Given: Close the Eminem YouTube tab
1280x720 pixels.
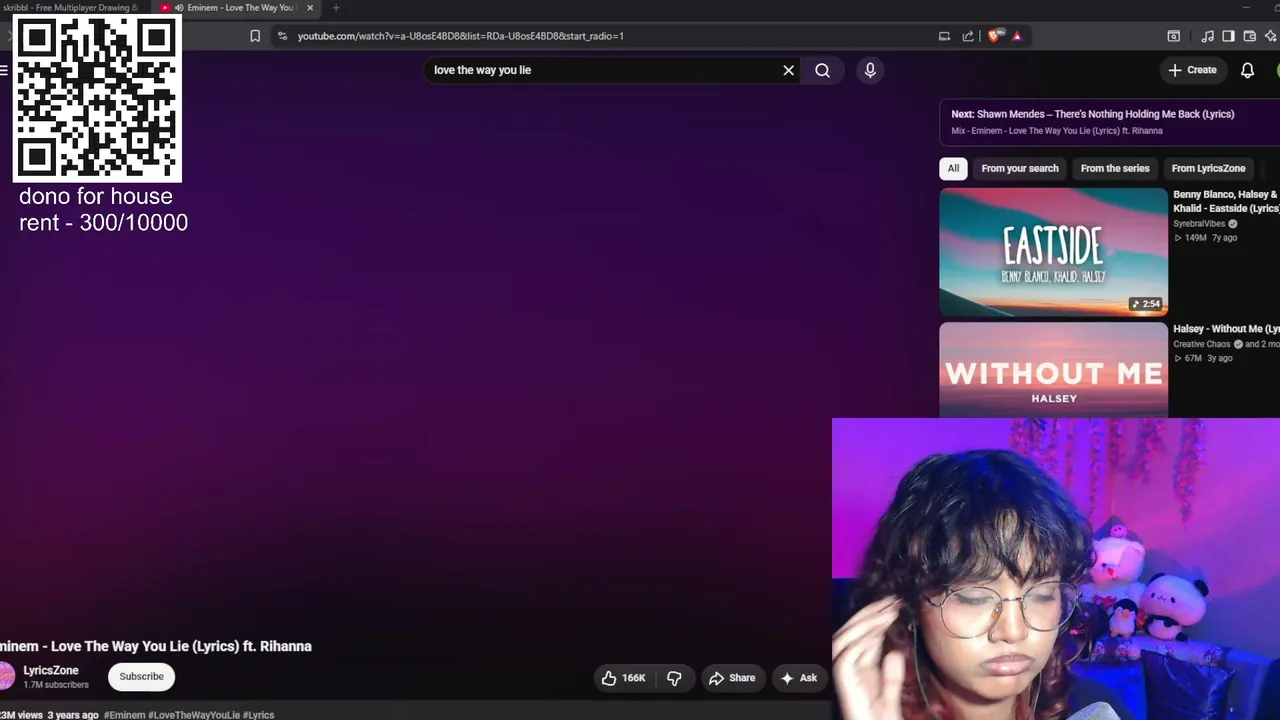Looking at the screenshot, I should [x=310, y=8].
